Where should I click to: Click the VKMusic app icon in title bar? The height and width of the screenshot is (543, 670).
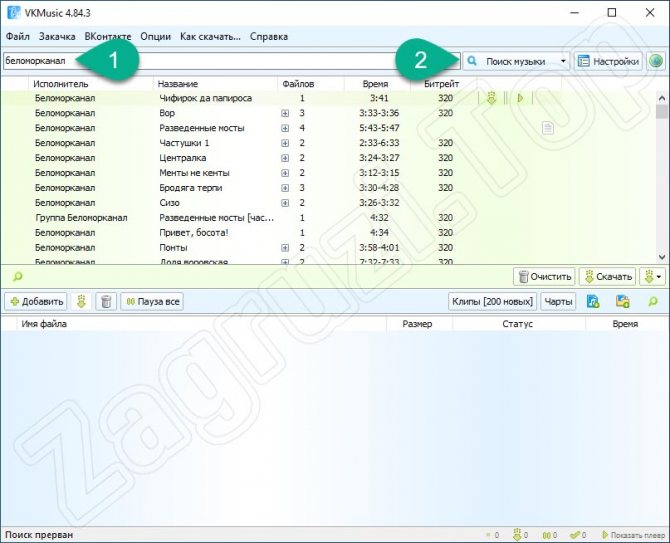pyautogui.click(x=13, y=12)
